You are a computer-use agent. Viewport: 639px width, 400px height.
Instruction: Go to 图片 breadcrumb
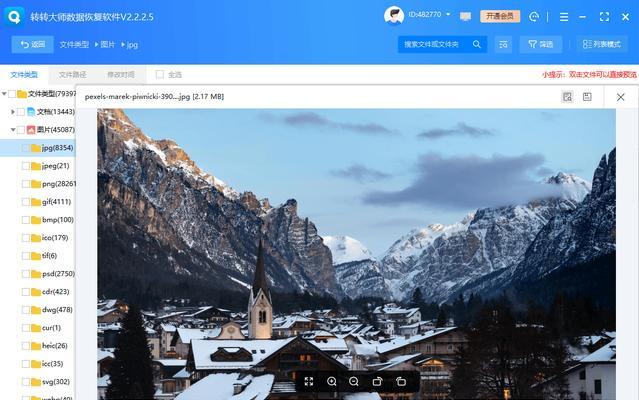click(x=108, y=44)
